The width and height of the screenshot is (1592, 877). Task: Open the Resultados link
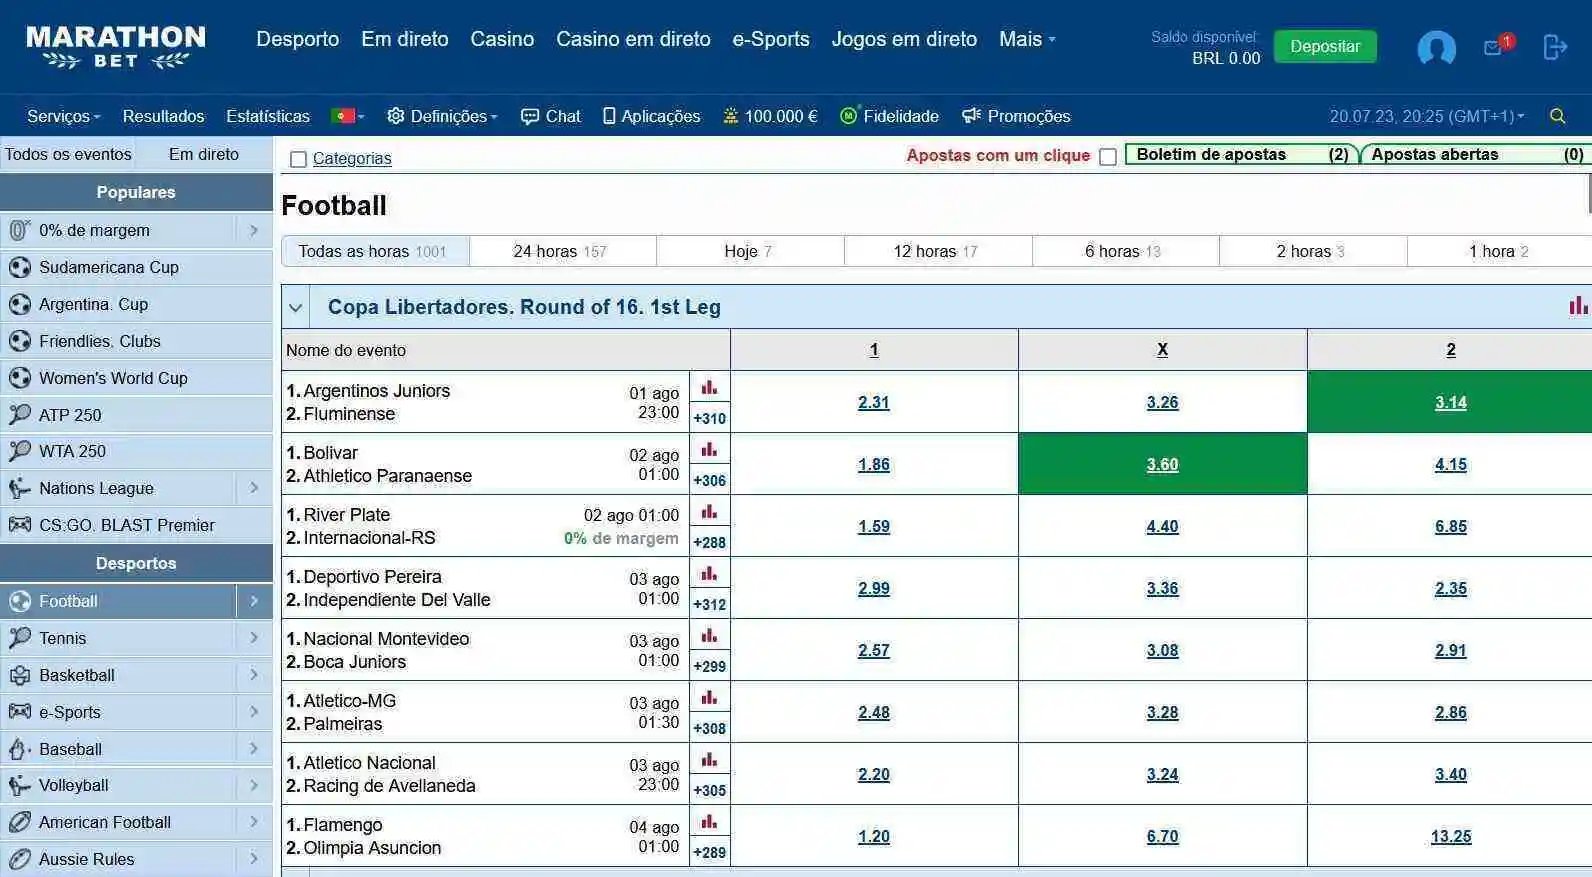[163, 116]
